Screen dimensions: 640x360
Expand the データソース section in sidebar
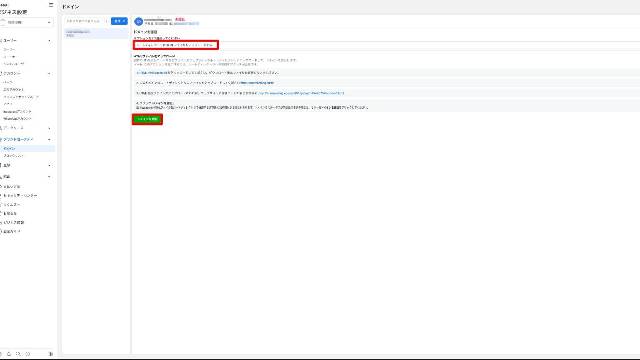[49, 128]
